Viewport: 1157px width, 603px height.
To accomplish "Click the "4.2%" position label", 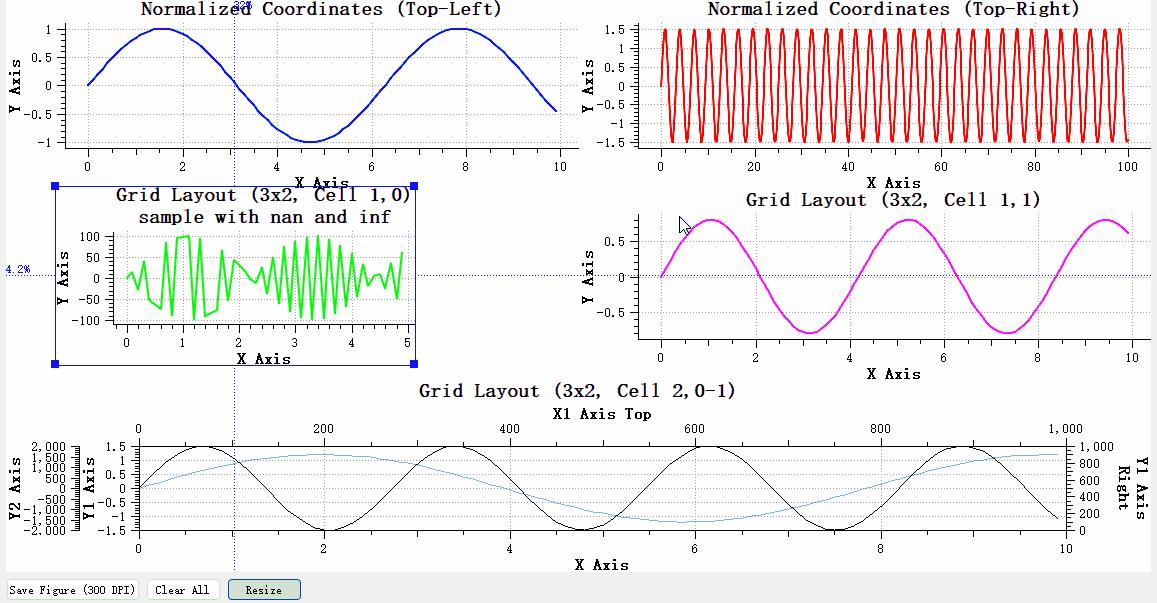I will pyautogui.click(x=18, y=269).
